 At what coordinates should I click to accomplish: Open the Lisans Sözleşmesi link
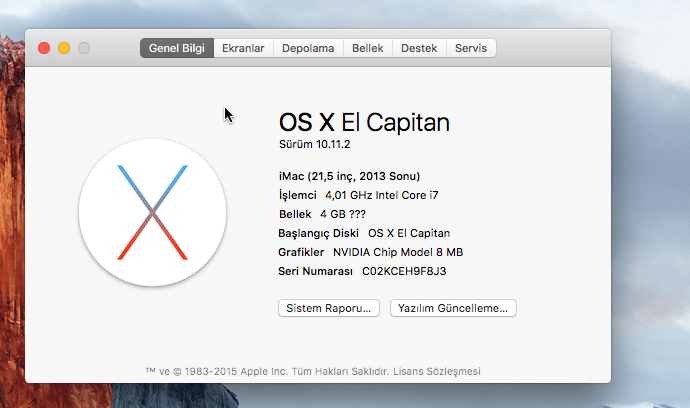pyautogui.click(x=437, y=371)
